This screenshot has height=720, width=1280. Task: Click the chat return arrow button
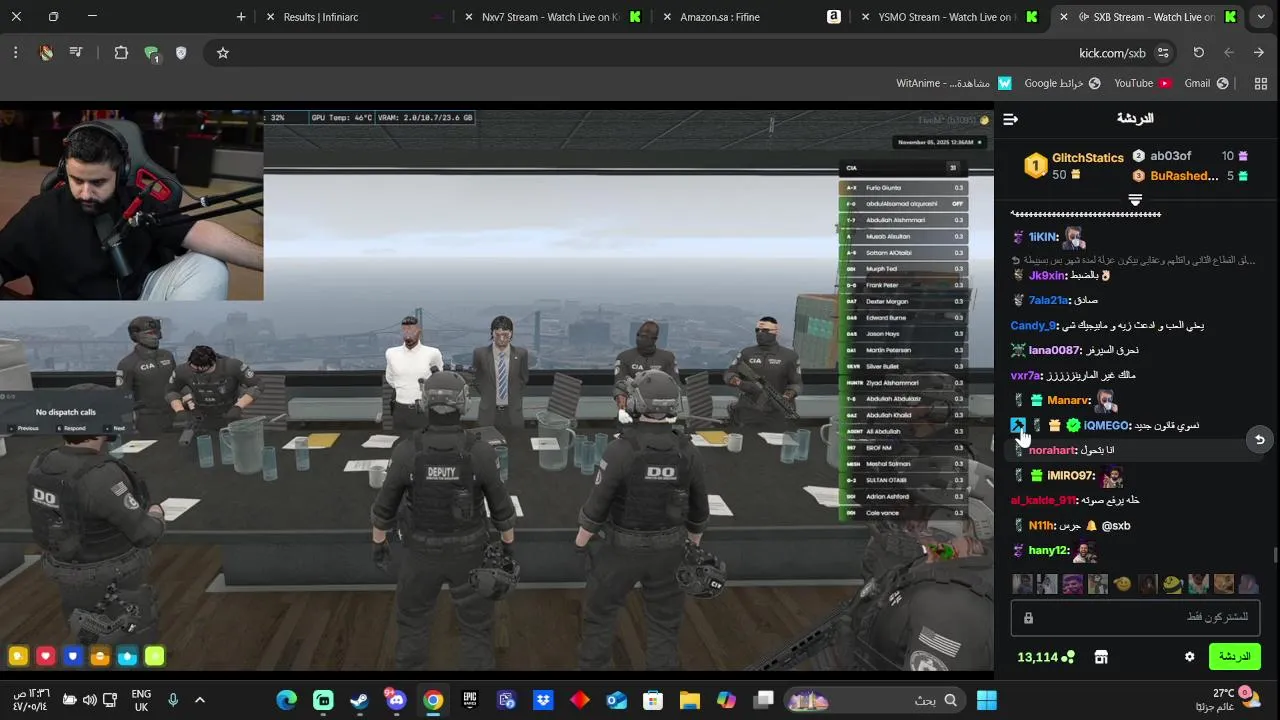(x=1260, y=439)
